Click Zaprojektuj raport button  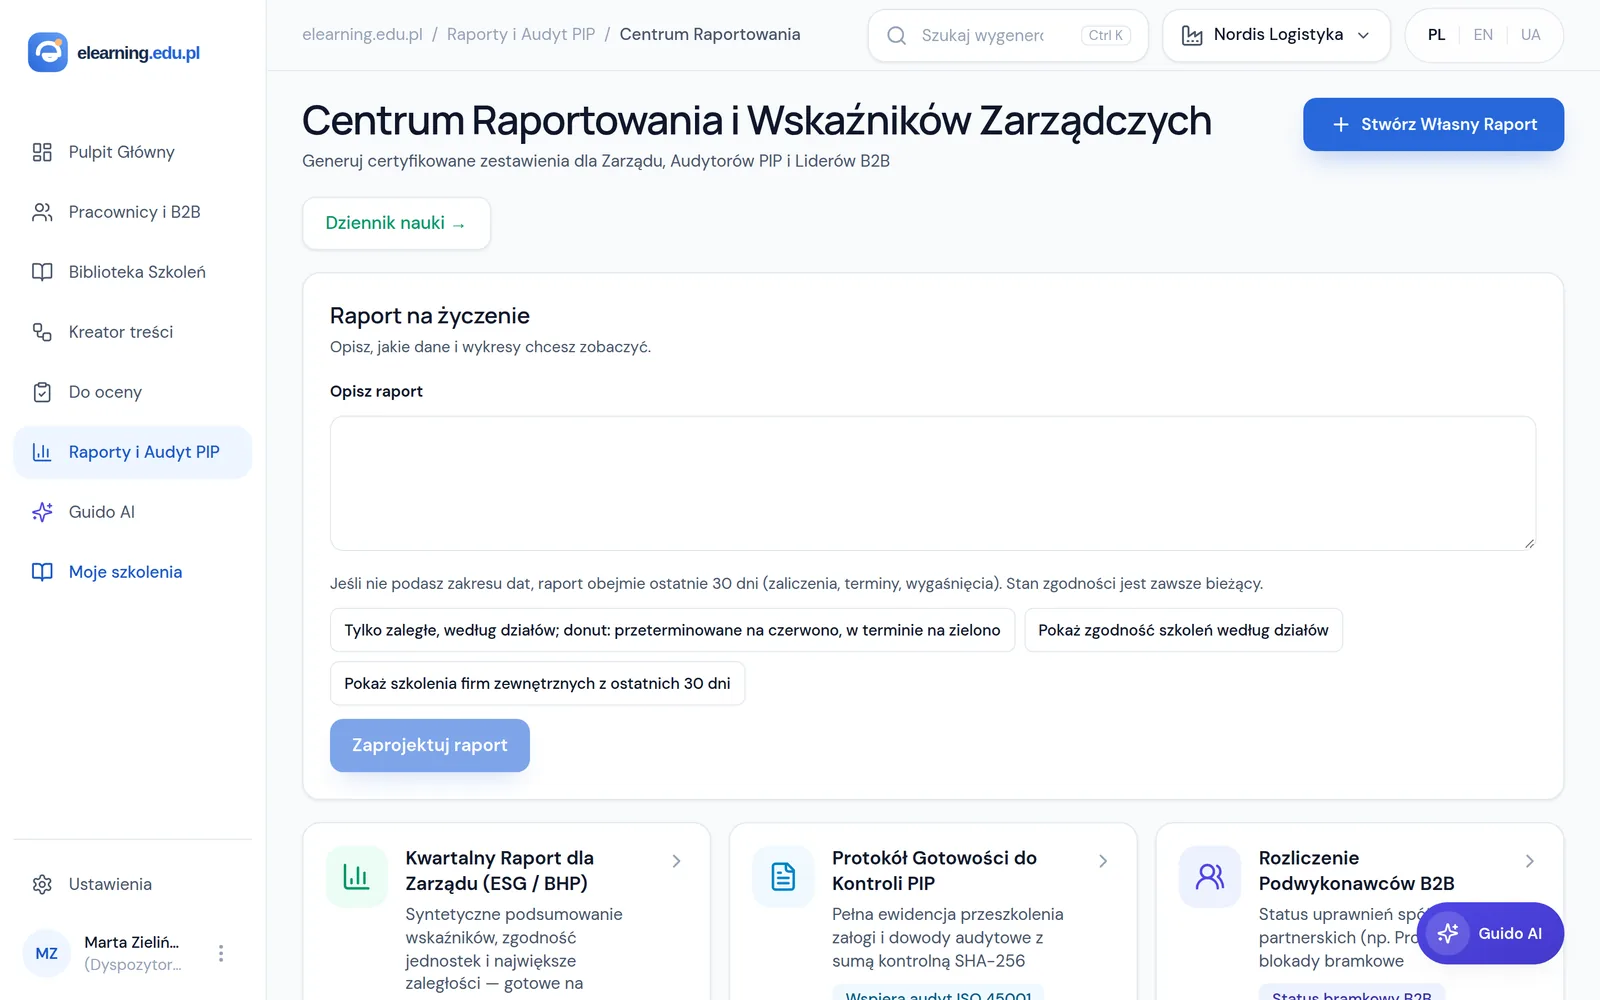(430, 745)
